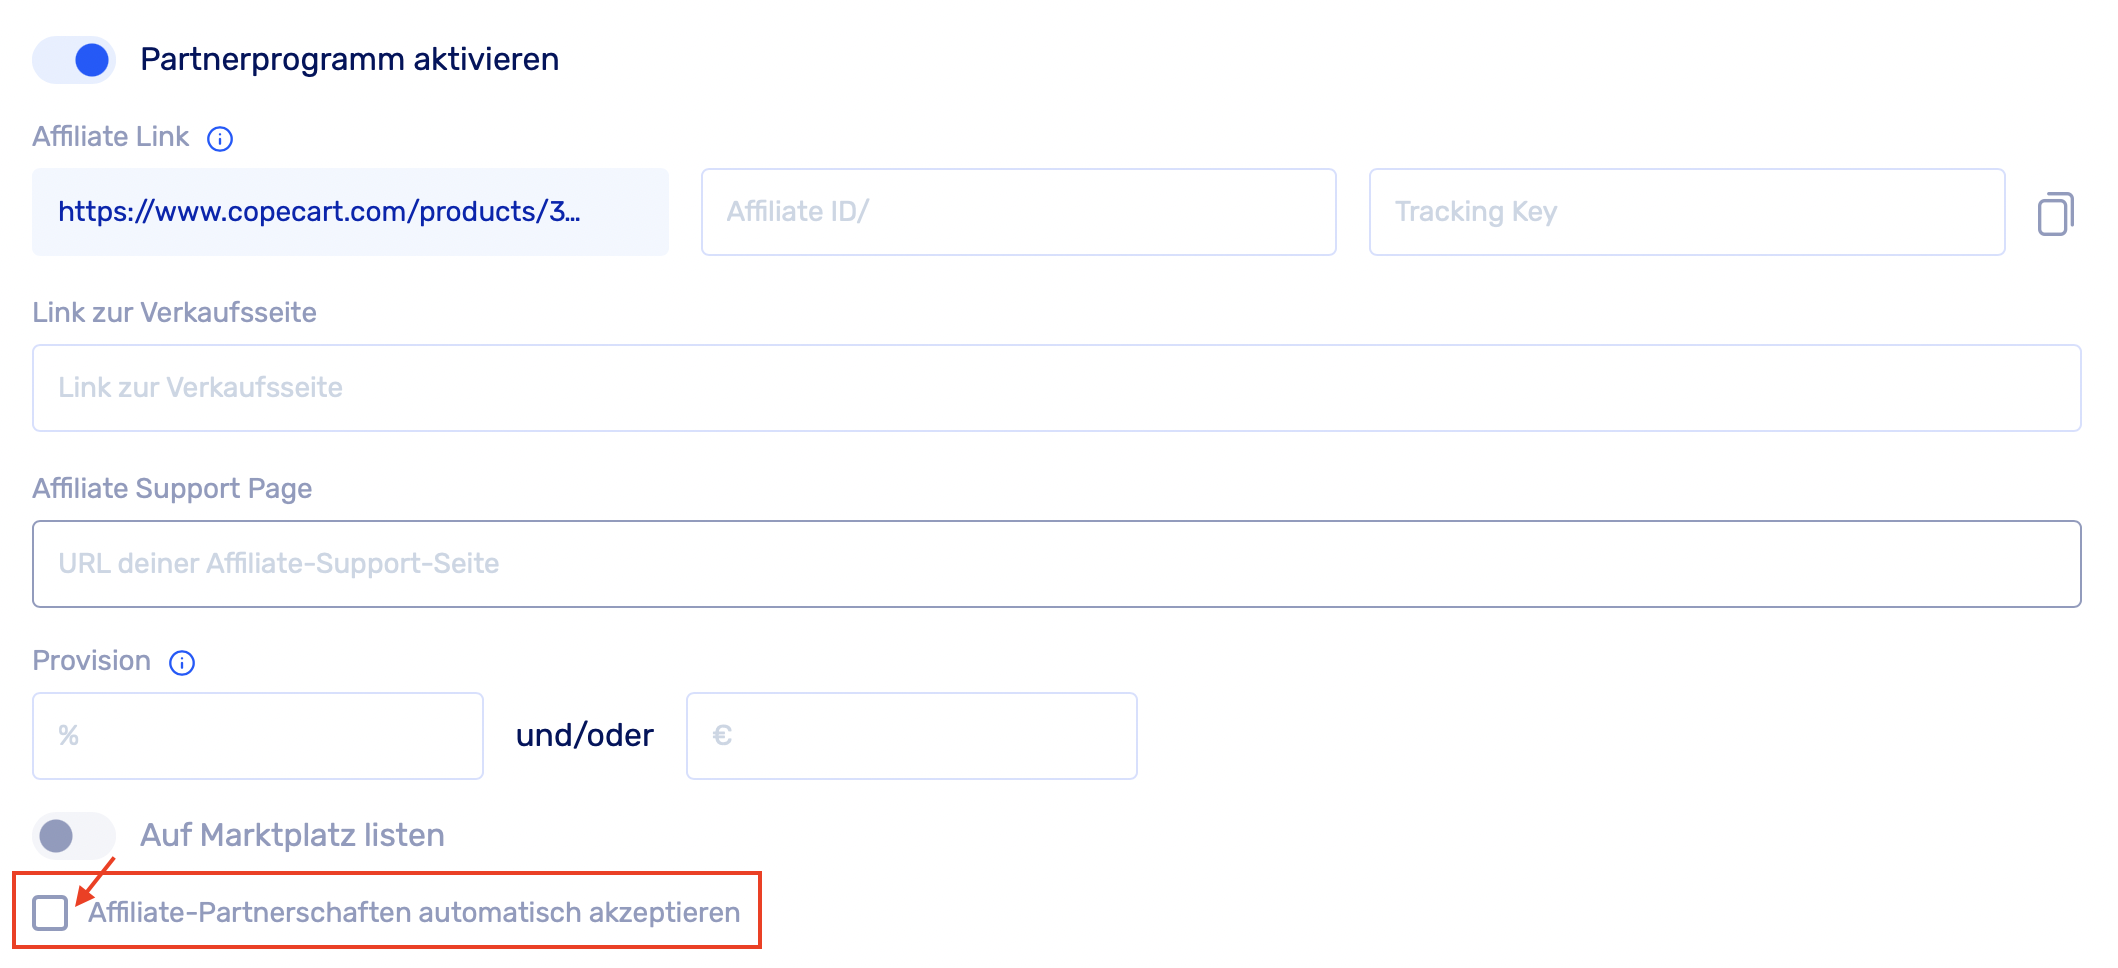The image size is (2118, 968).
Task: Click the Partnerprogramm aktivieren label text
Action: point(349,60)
